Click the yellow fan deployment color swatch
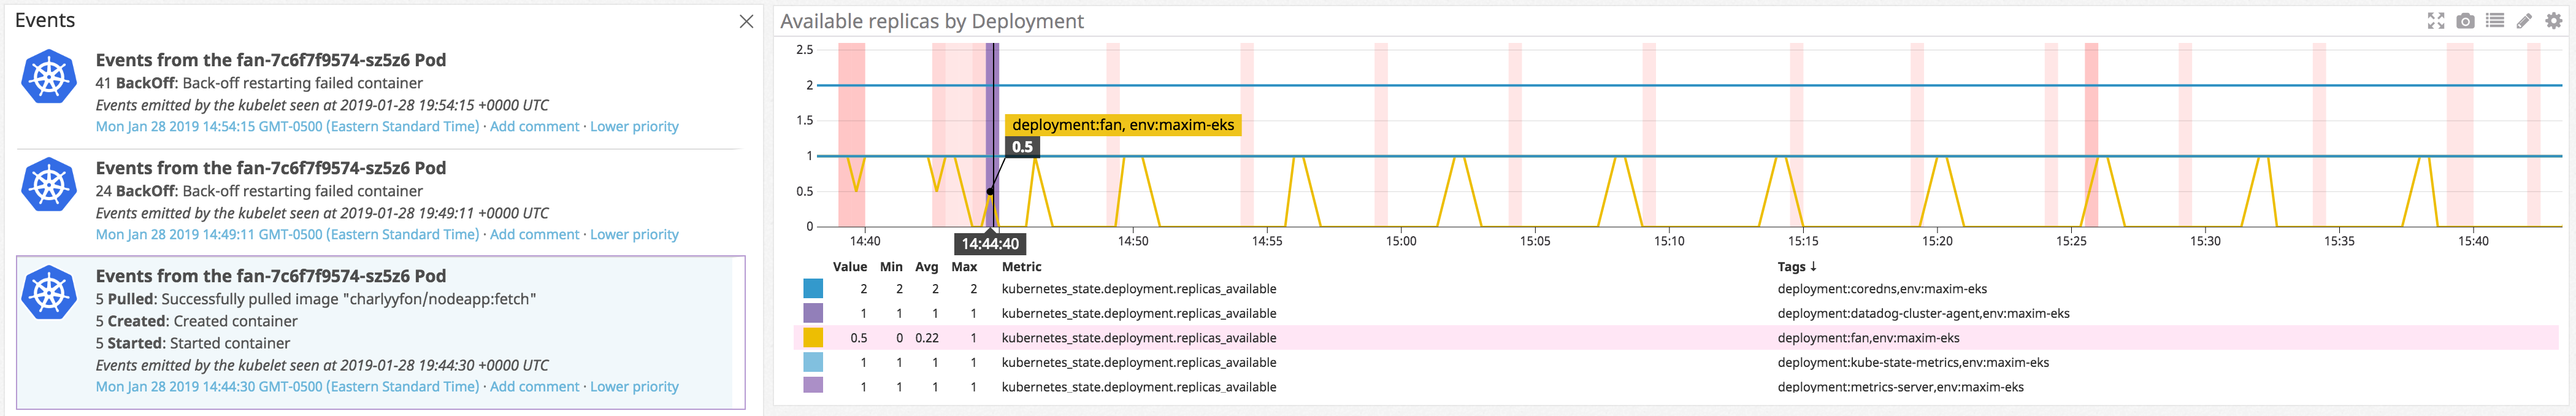Screen dimensions: 2576x416 coord(813,338)
